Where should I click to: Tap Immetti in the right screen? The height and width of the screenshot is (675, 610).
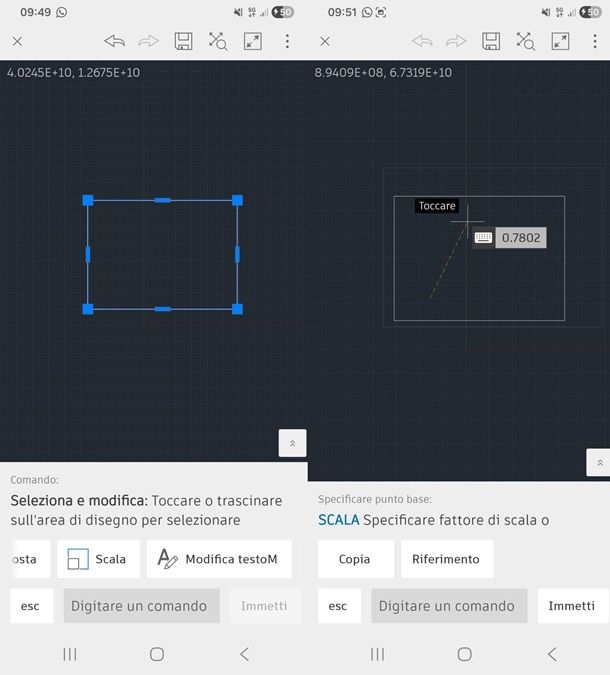pyautogui.click(x=573, y=606)
